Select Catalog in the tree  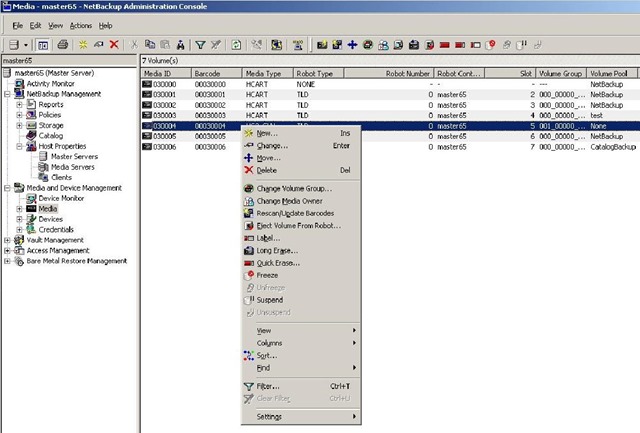(x=51, y=135)
